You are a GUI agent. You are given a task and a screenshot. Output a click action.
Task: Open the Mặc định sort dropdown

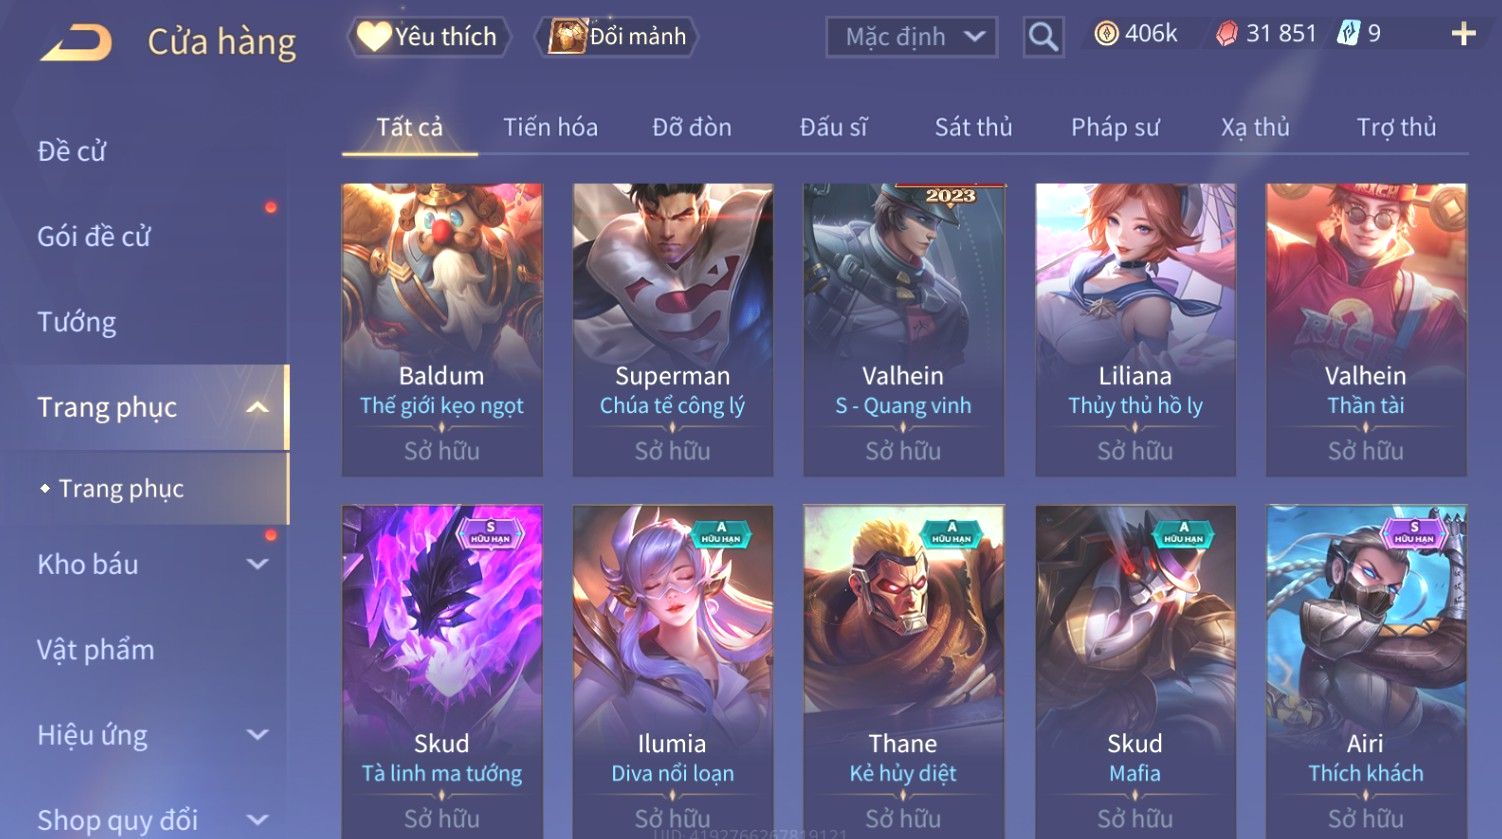[912, 37]
